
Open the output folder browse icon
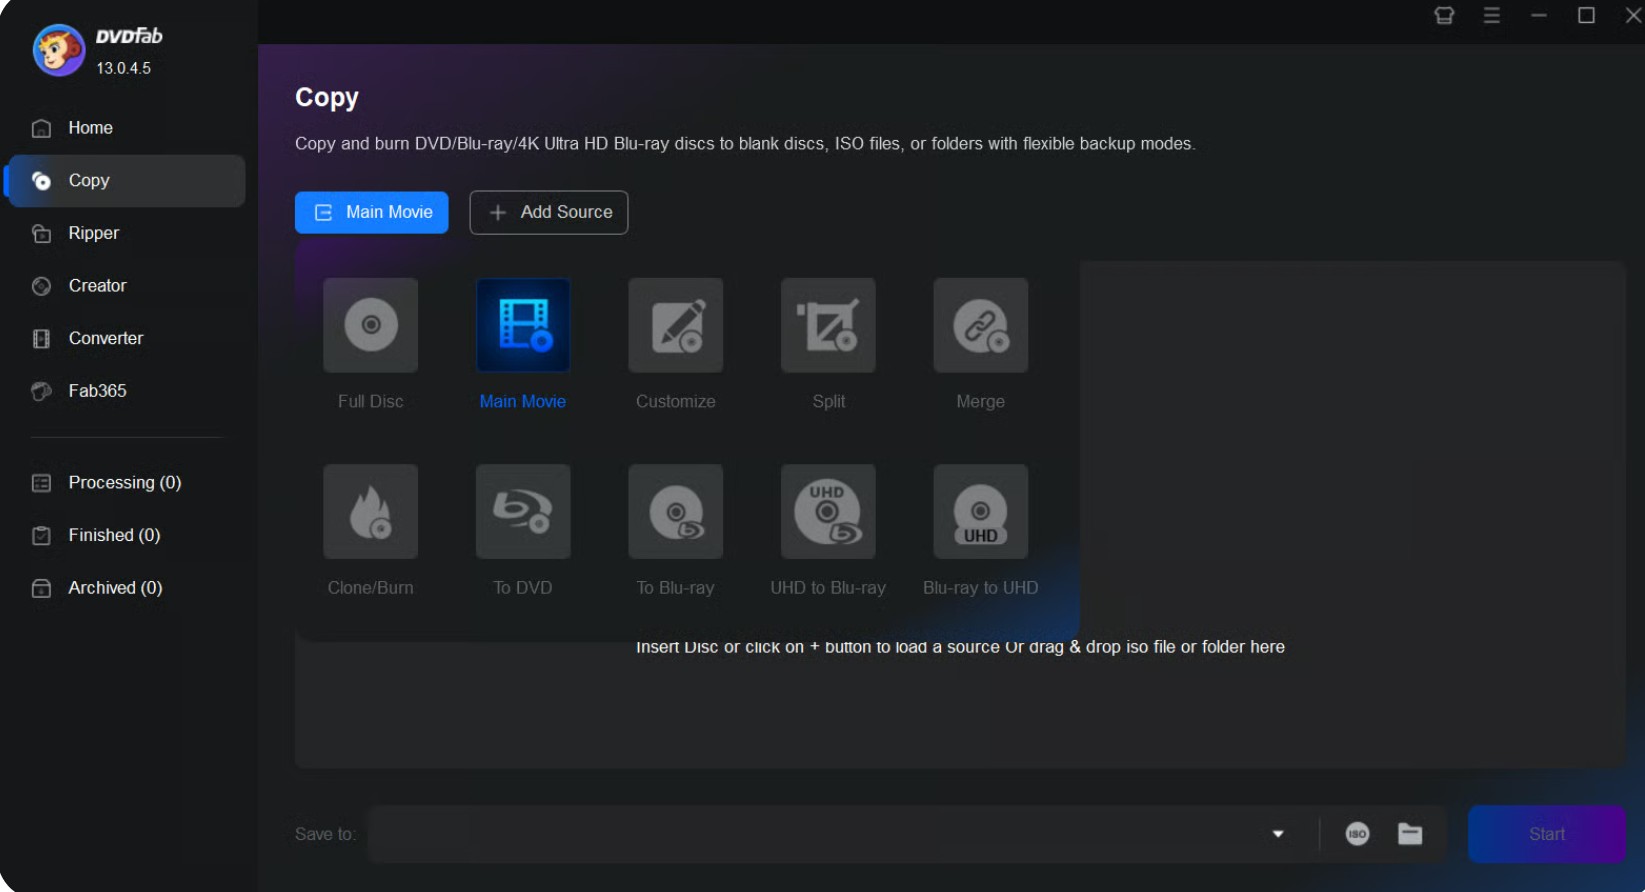point(1410,834)
